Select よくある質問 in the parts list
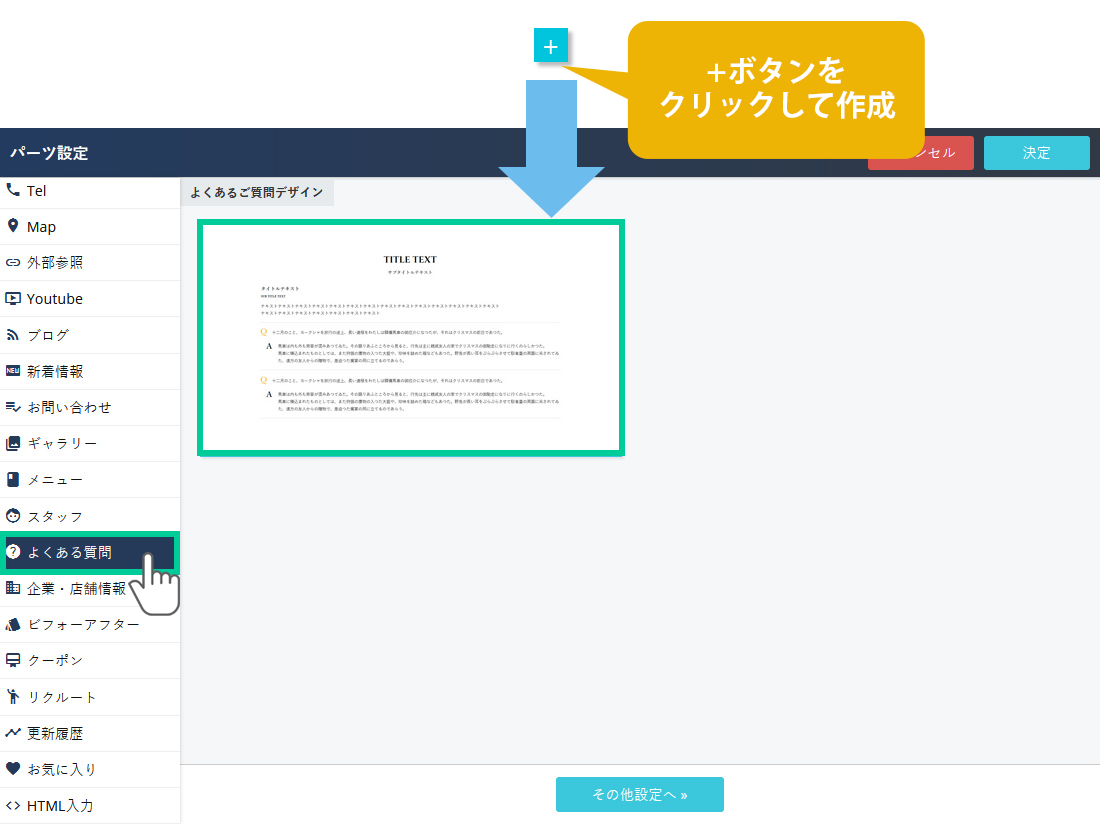This screenshot has width=1100, height=824. tap(69, 552)
